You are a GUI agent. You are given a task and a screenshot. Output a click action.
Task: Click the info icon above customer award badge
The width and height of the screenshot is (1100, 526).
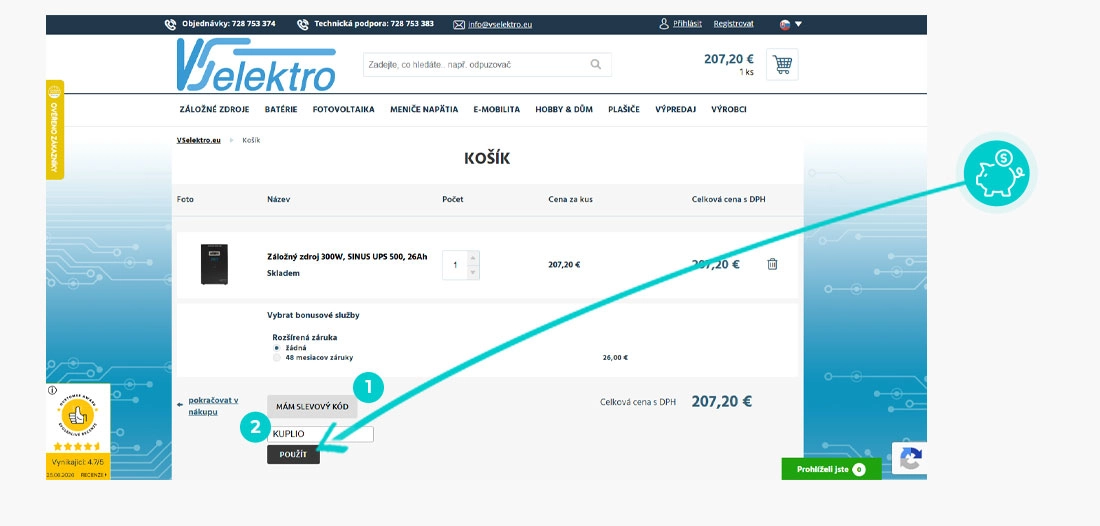click(53, 390)
